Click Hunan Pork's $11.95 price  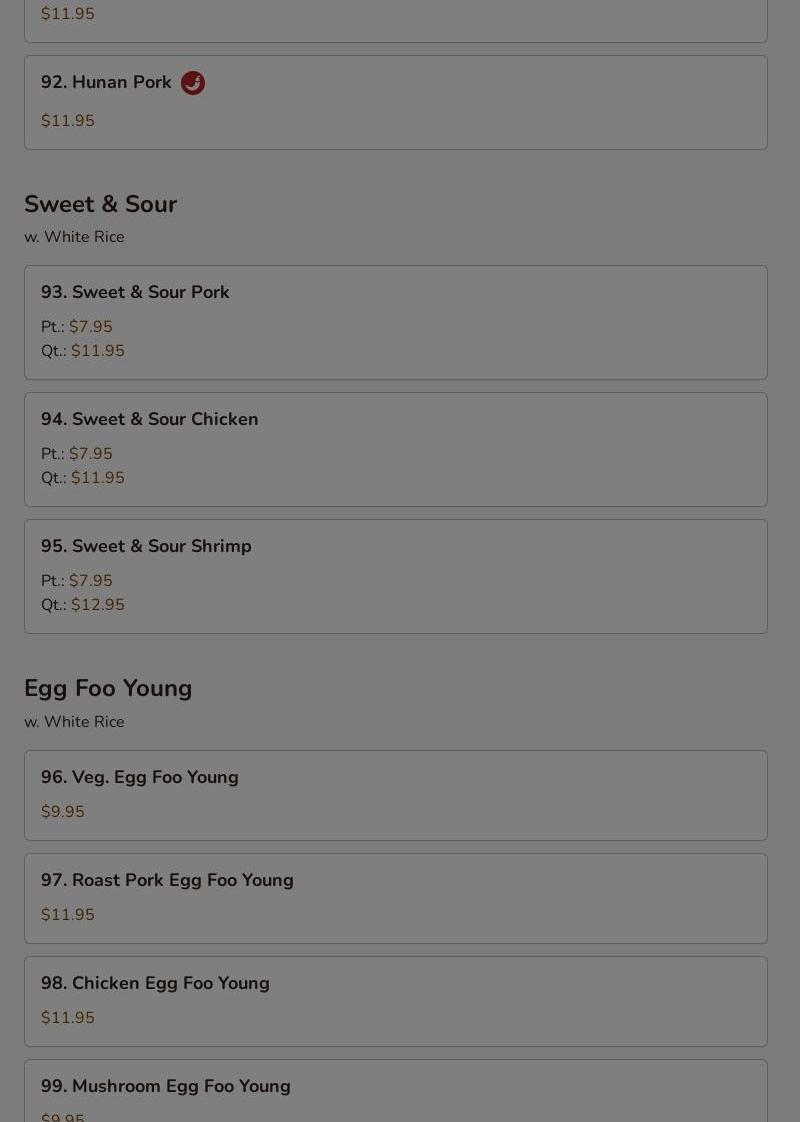68,120
